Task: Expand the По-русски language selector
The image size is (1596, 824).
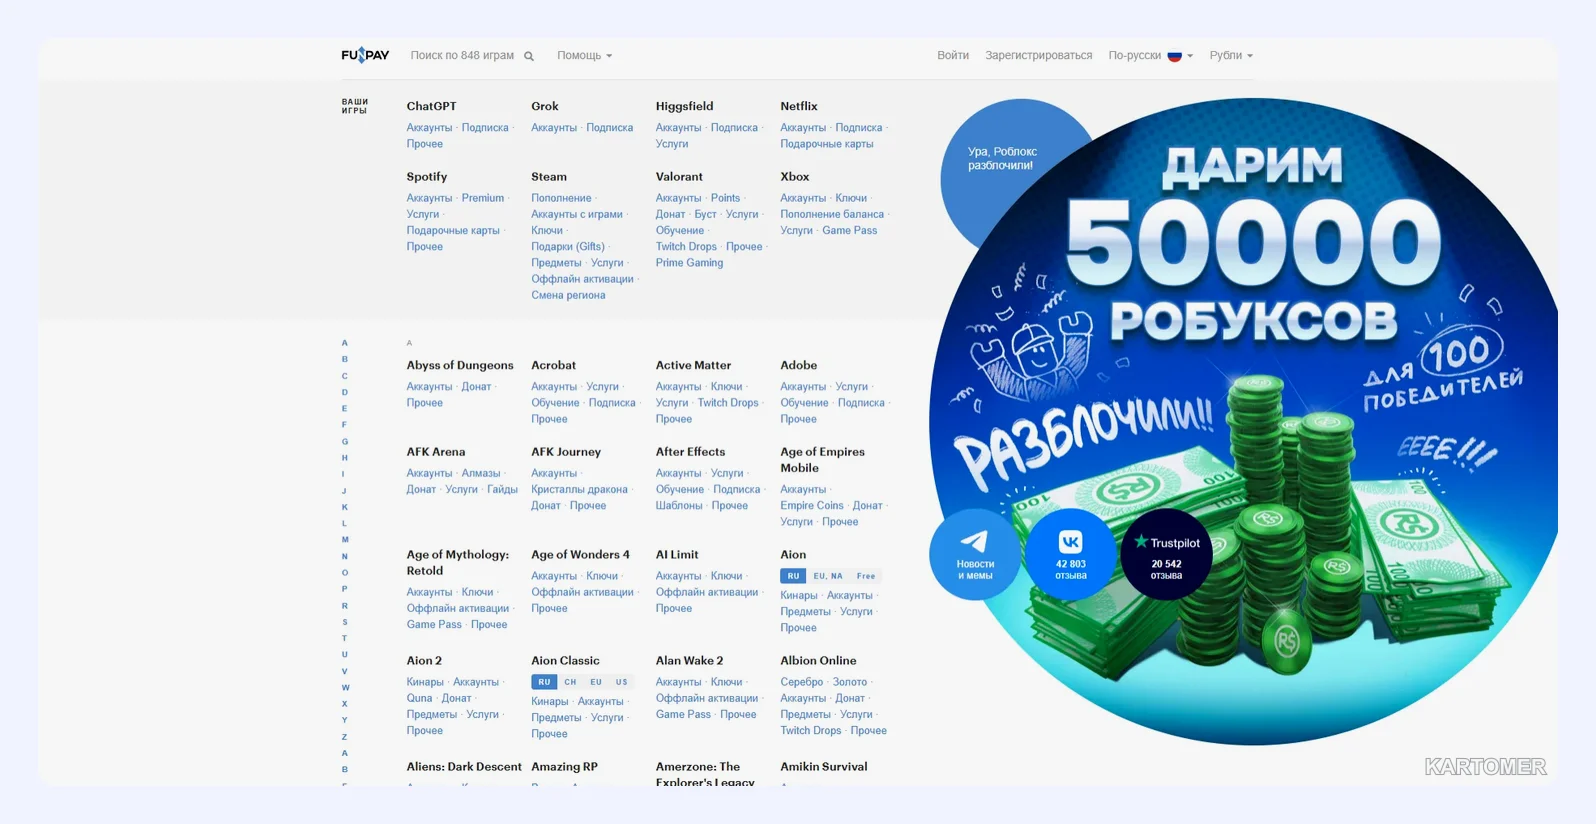Action: 1150,56
